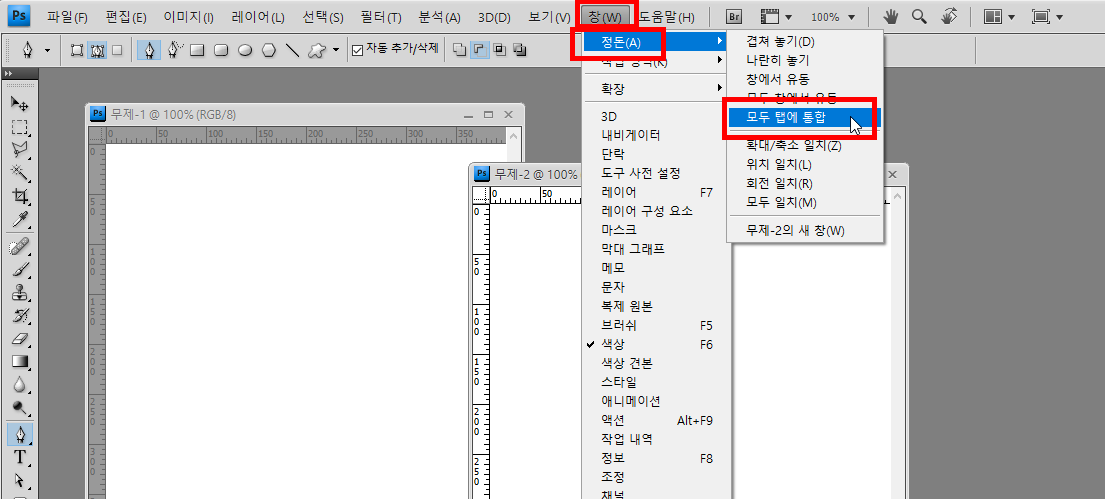Select the Eyedropper tool
This screenshot has height=499, width=1105.
pyautogui.click(x=20, y=220)
